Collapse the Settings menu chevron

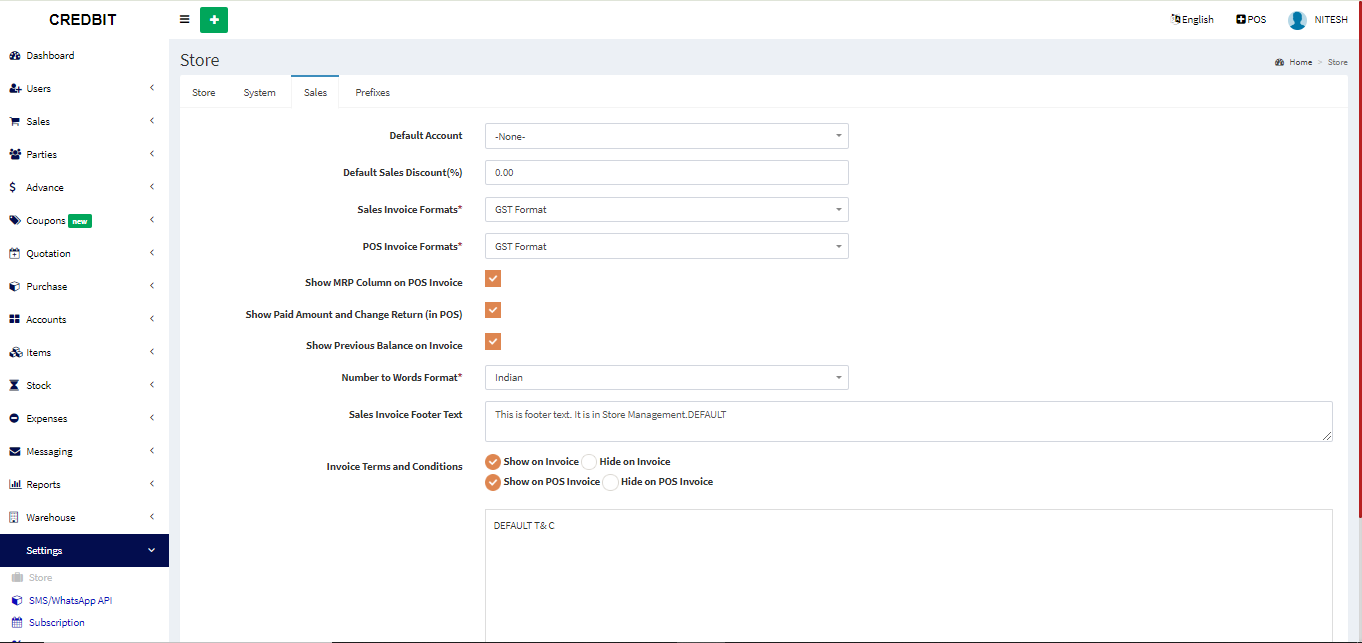pos(151,551)
